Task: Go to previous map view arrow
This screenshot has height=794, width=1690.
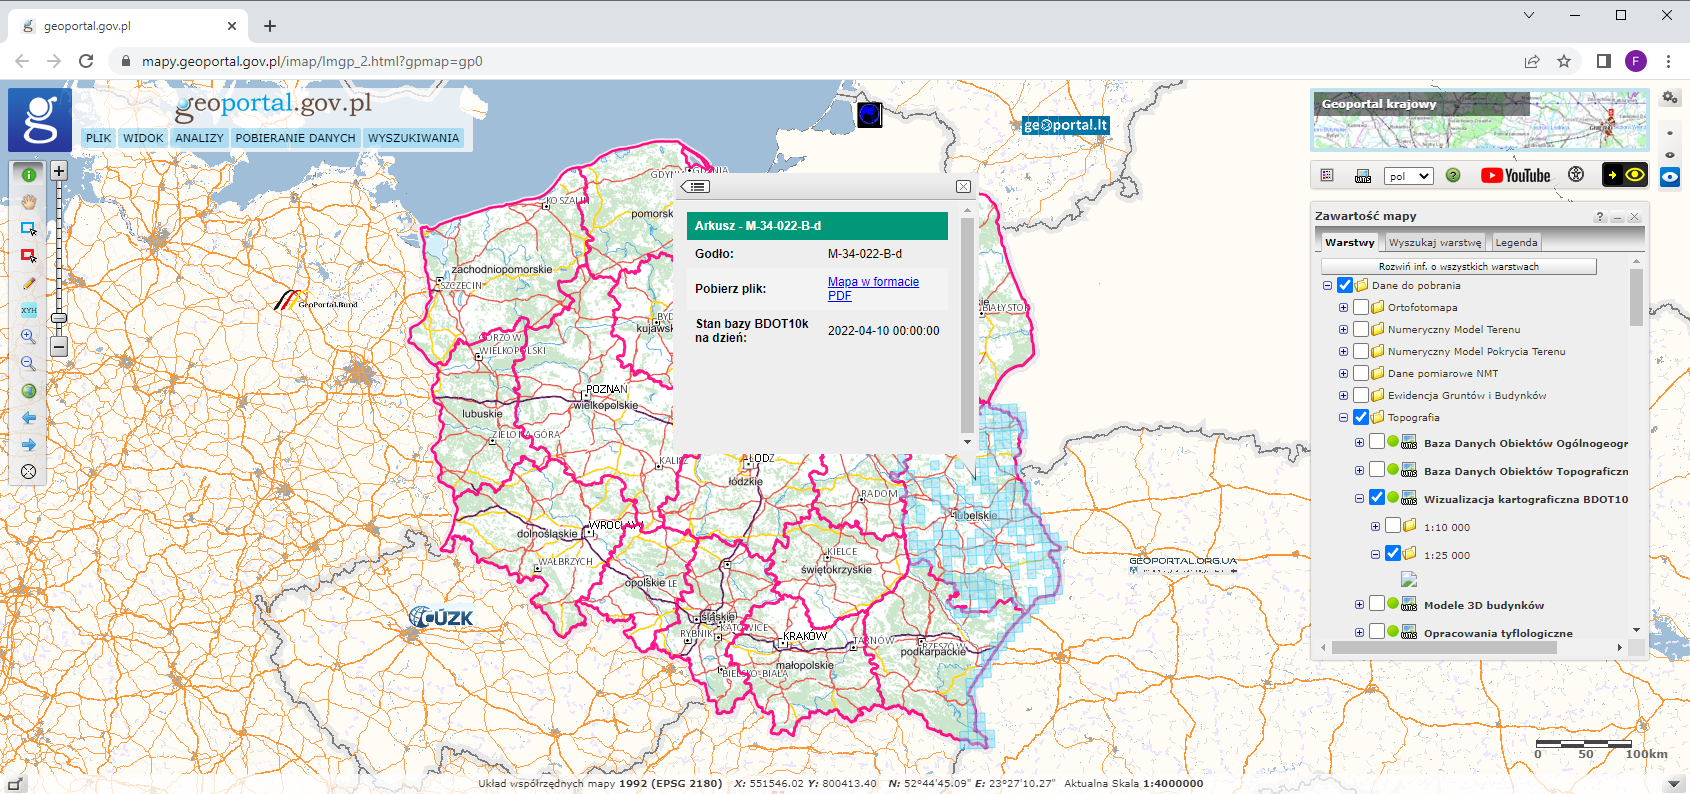Action: (x=29, y=418)
